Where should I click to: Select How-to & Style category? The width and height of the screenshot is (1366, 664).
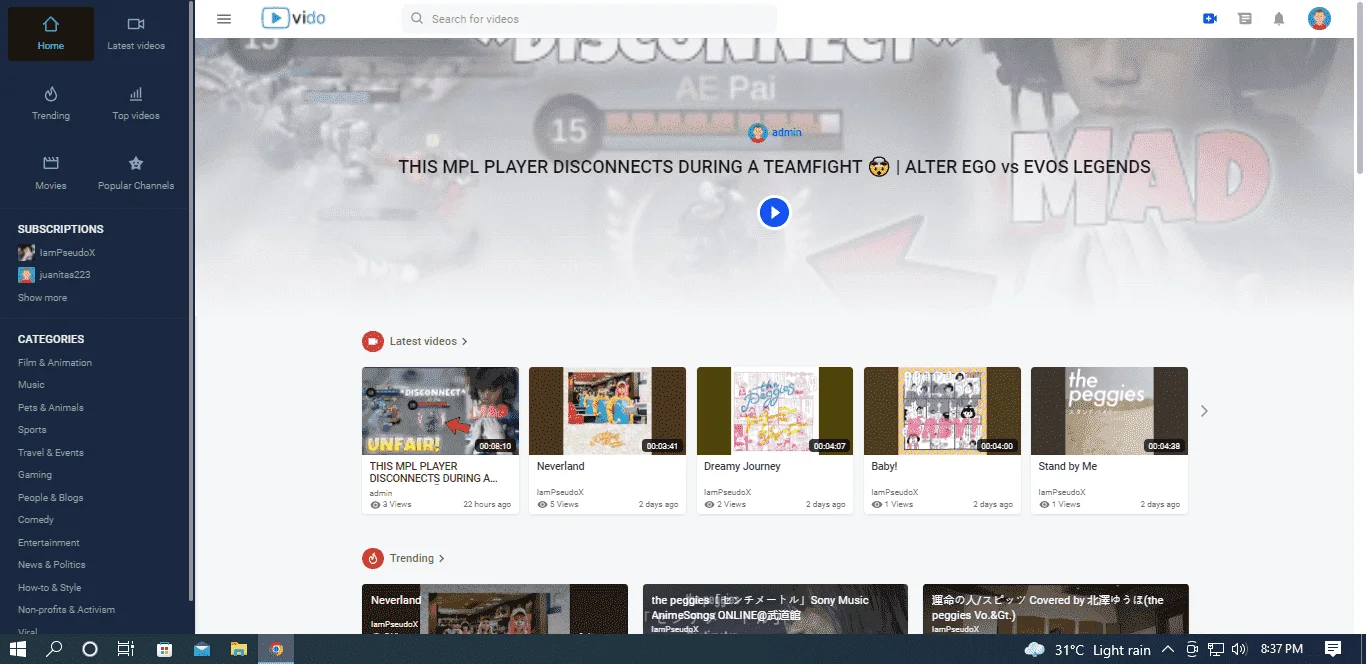coord(50,588)
